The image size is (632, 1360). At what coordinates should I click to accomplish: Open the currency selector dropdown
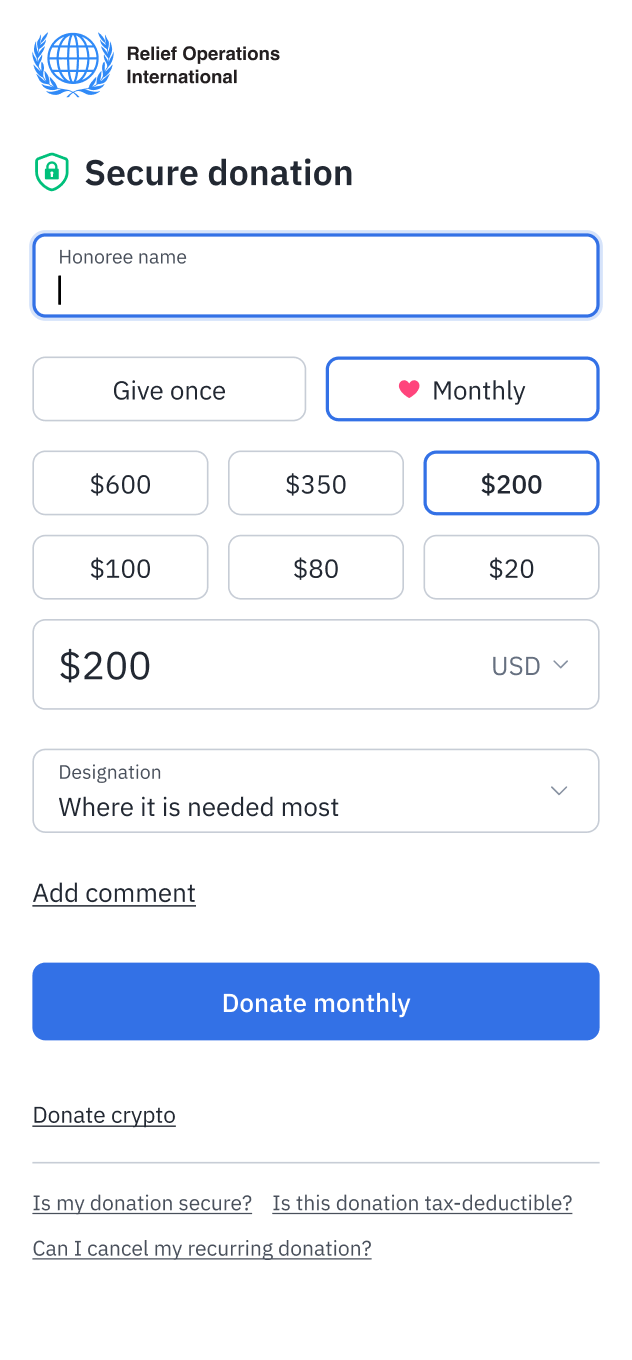[530, 664]
